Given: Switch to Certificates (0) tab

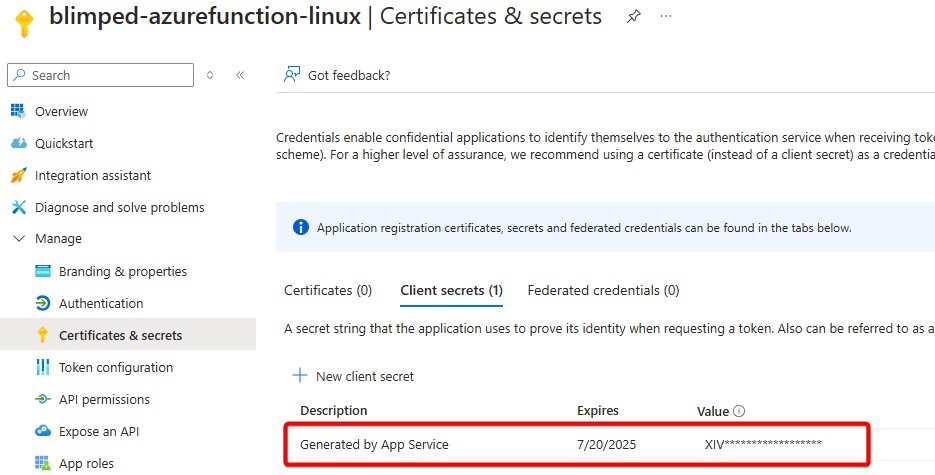Looking at the screenshot, I should tap(328, 290).
